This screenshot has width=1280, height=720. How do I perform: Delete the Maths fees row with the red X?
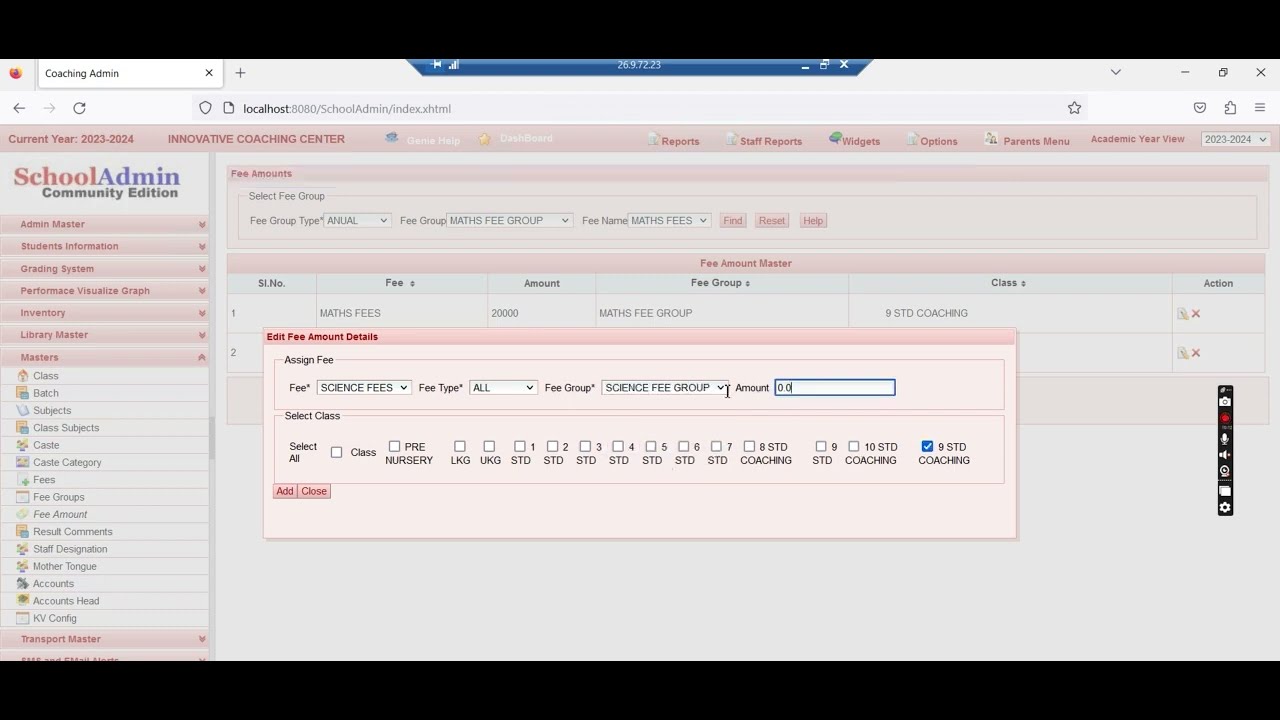click(1196, 314)
